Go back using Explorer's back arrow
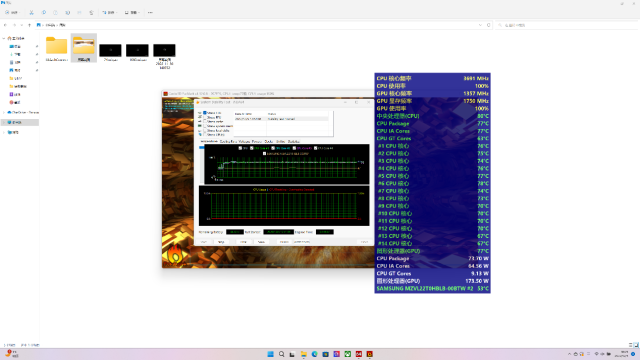The height and width of the screenshot is (360, 640). [5, 25]
